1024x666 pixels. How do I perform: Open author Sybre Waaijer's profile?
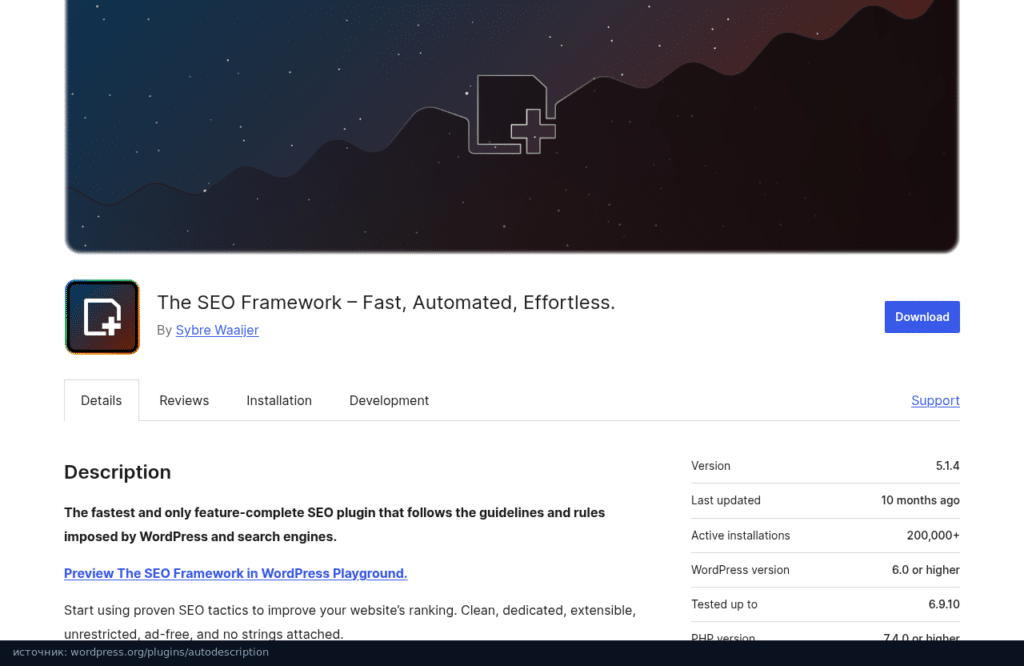coord(217,330)
